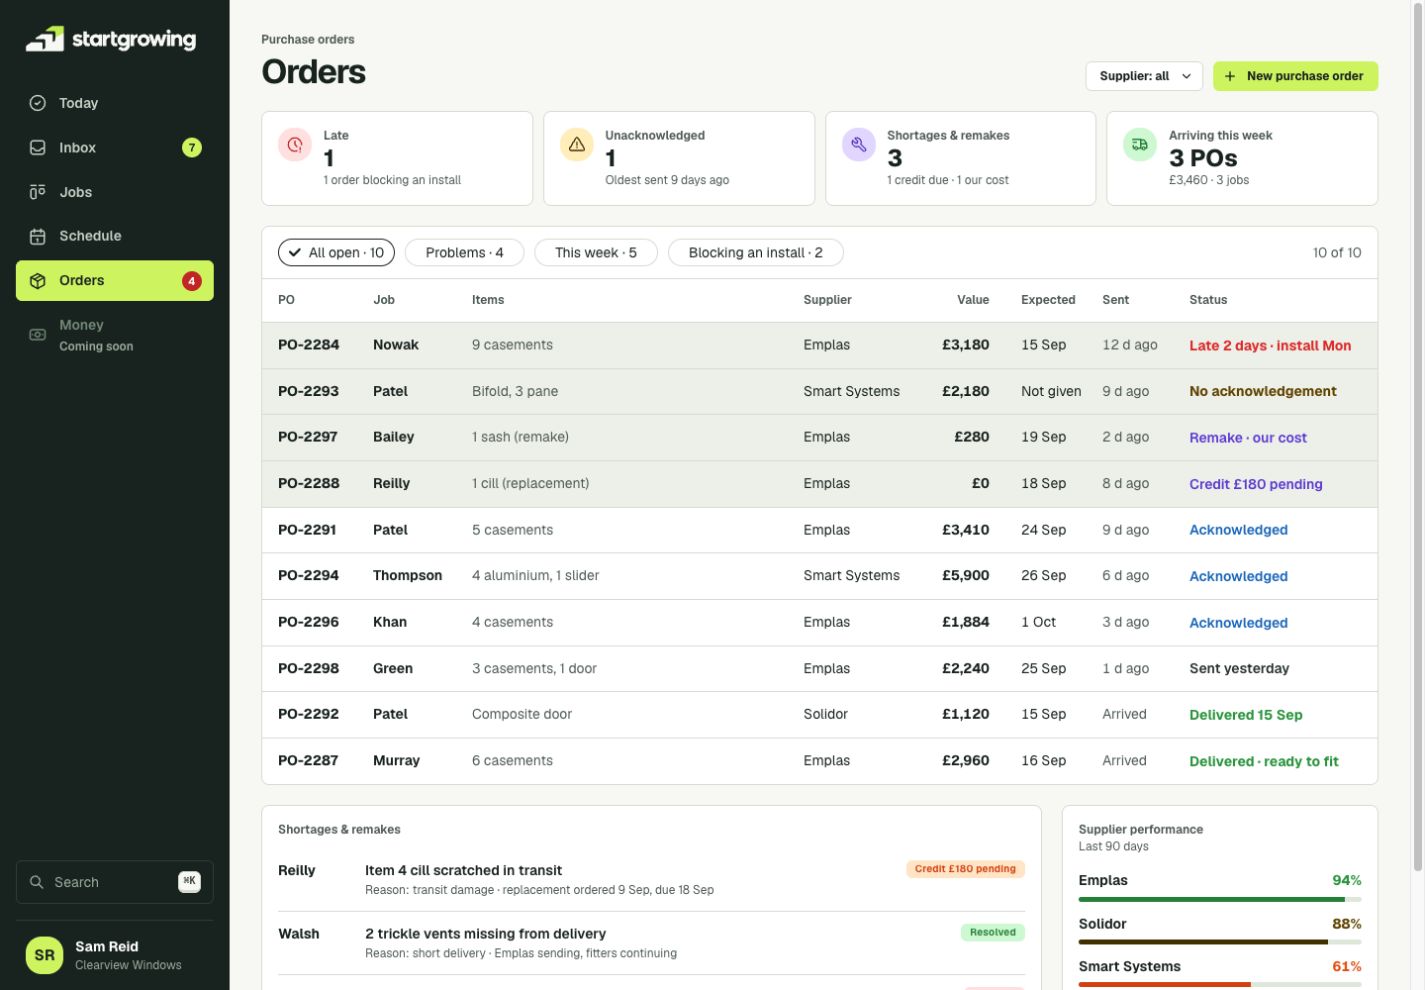1425x990 pixels.
Task: Open Today via its checkmark icon
Action: 38,103
